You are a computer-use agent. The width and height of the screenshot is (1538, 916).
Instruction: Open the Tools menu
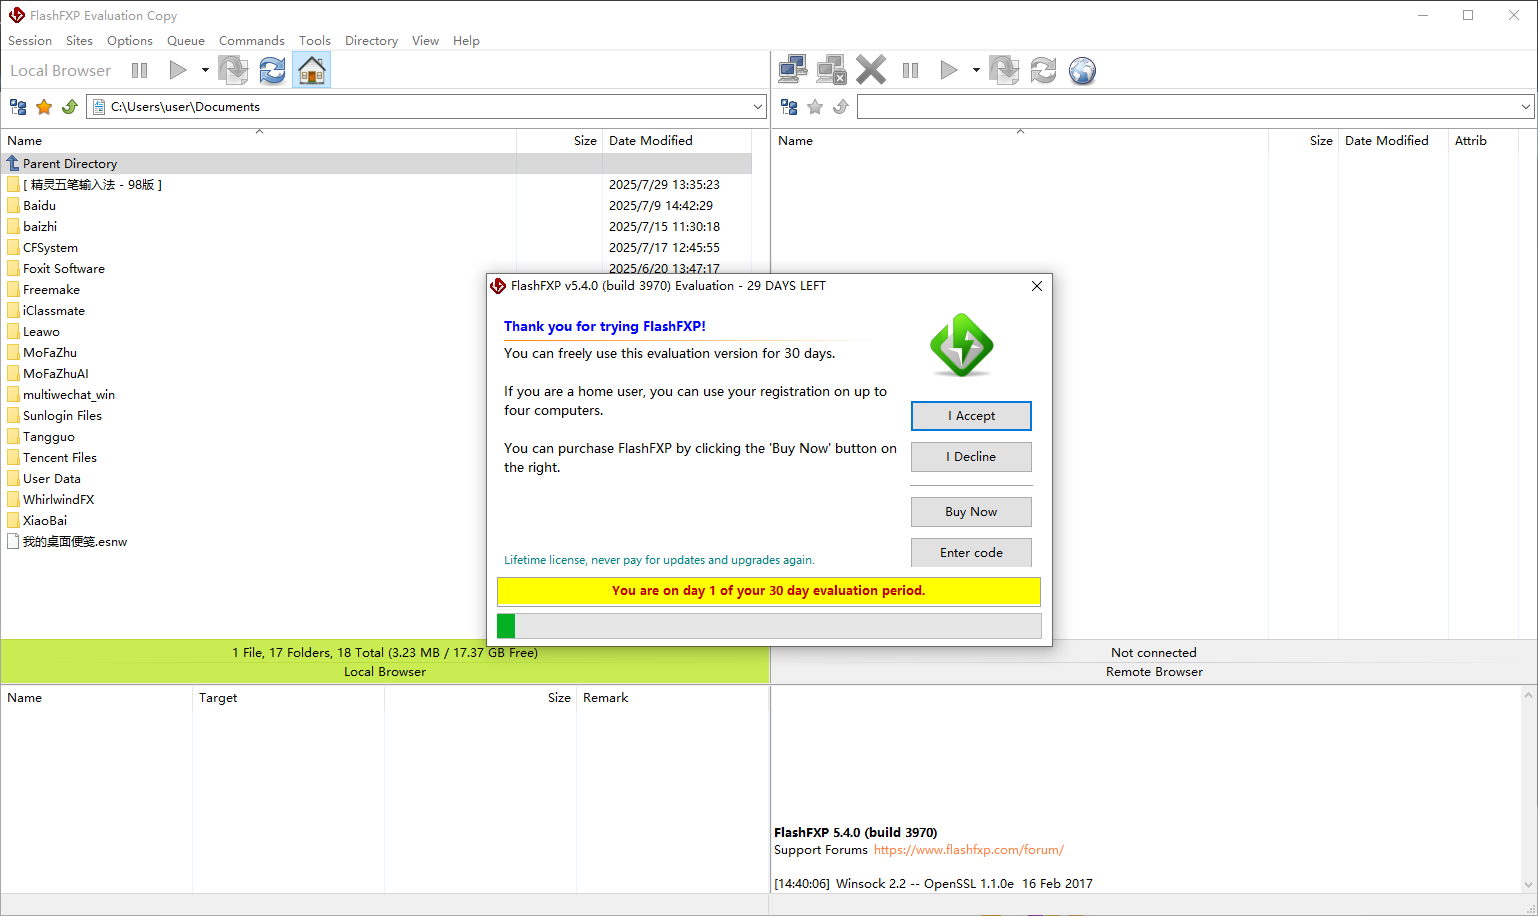click(x=315, y=41)
